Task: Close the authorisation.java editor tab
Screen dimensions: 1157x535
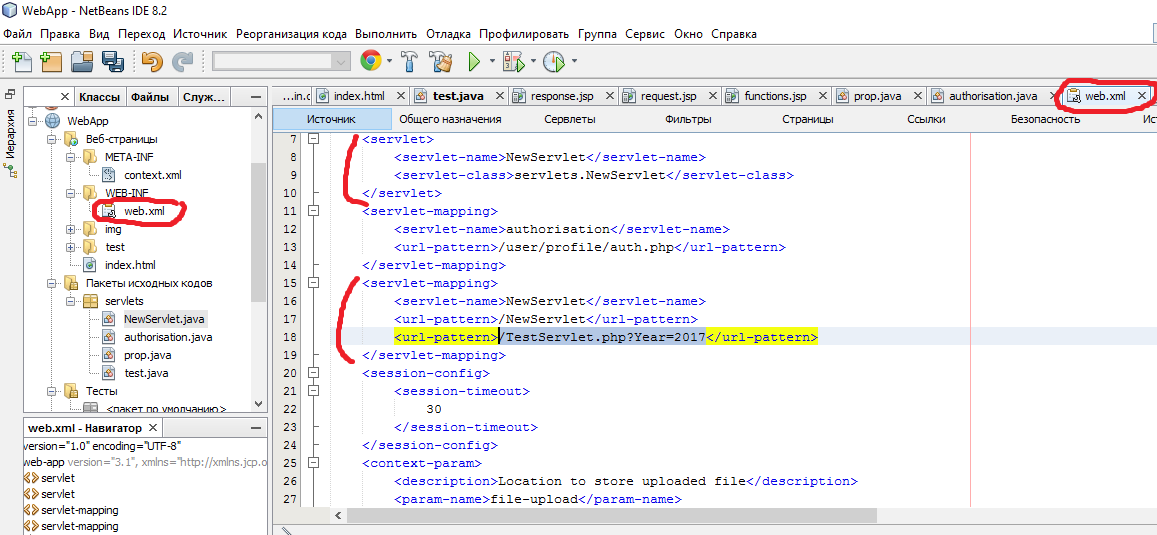Action: coord(1051,96)
